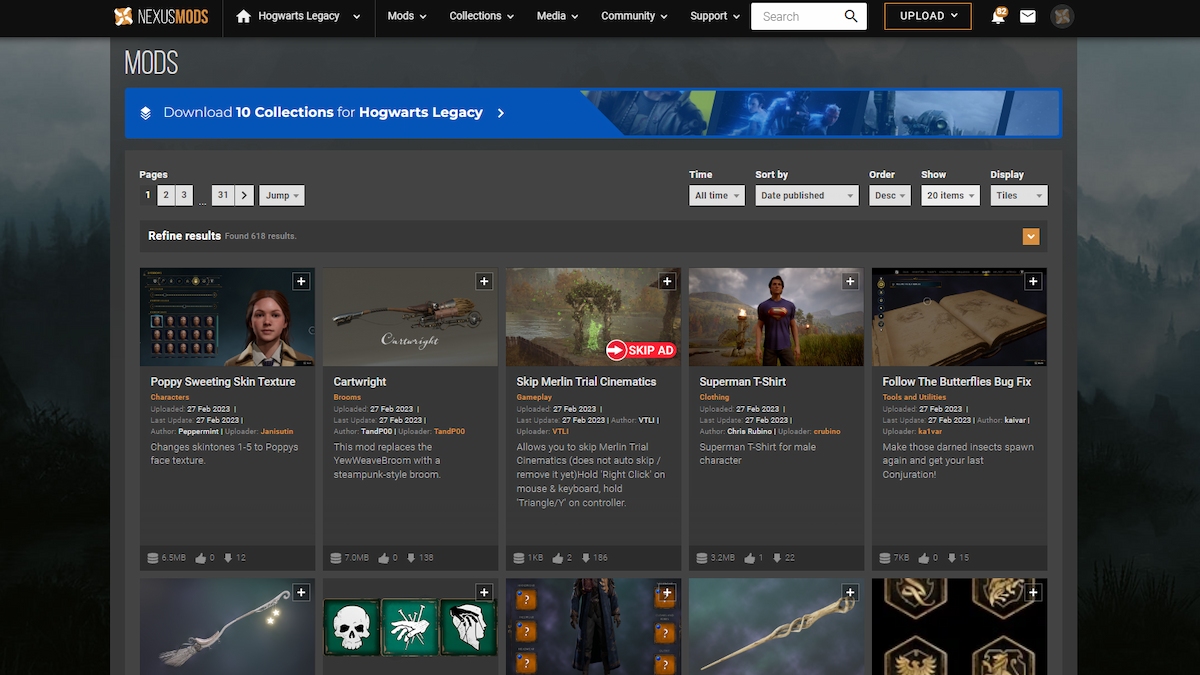The width and height of the screenshot is (1200, 675).
Task: Open the Sort by Date published dropdown
Action: 806,196
